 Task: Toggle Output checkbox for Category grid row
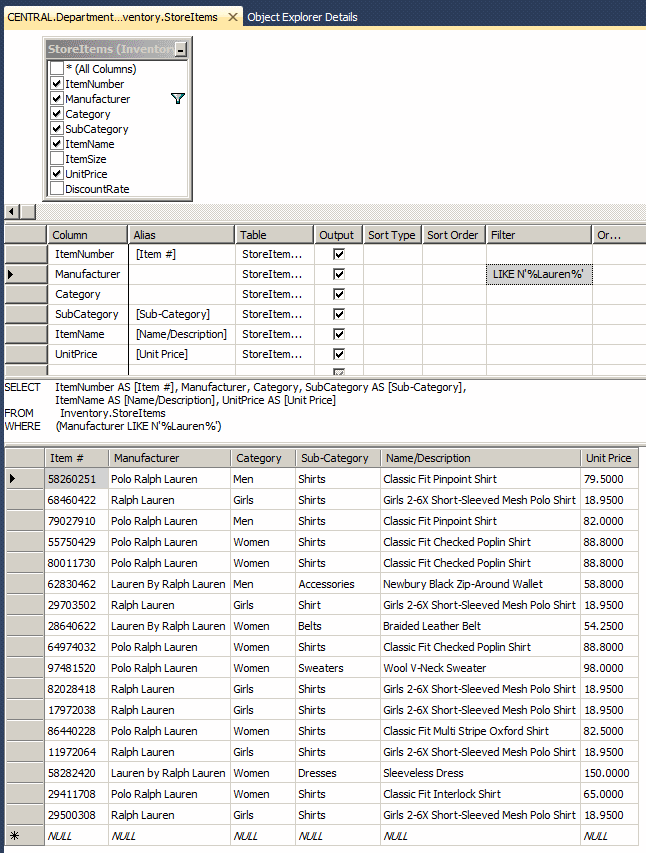[x=339, y=294]
